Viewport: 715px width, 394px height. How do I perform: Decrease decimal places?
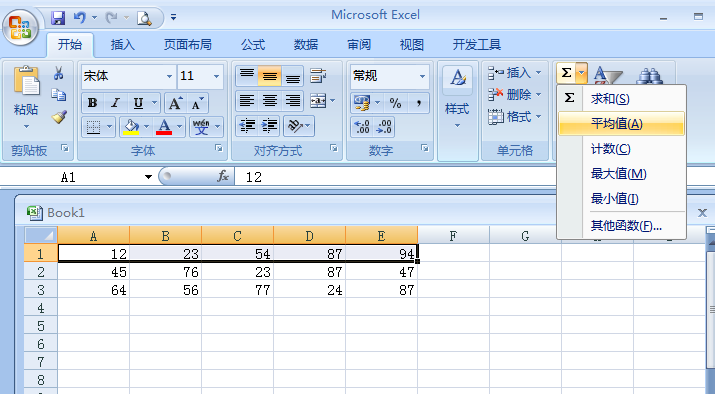pyautogui.click(x=384, y=127)
